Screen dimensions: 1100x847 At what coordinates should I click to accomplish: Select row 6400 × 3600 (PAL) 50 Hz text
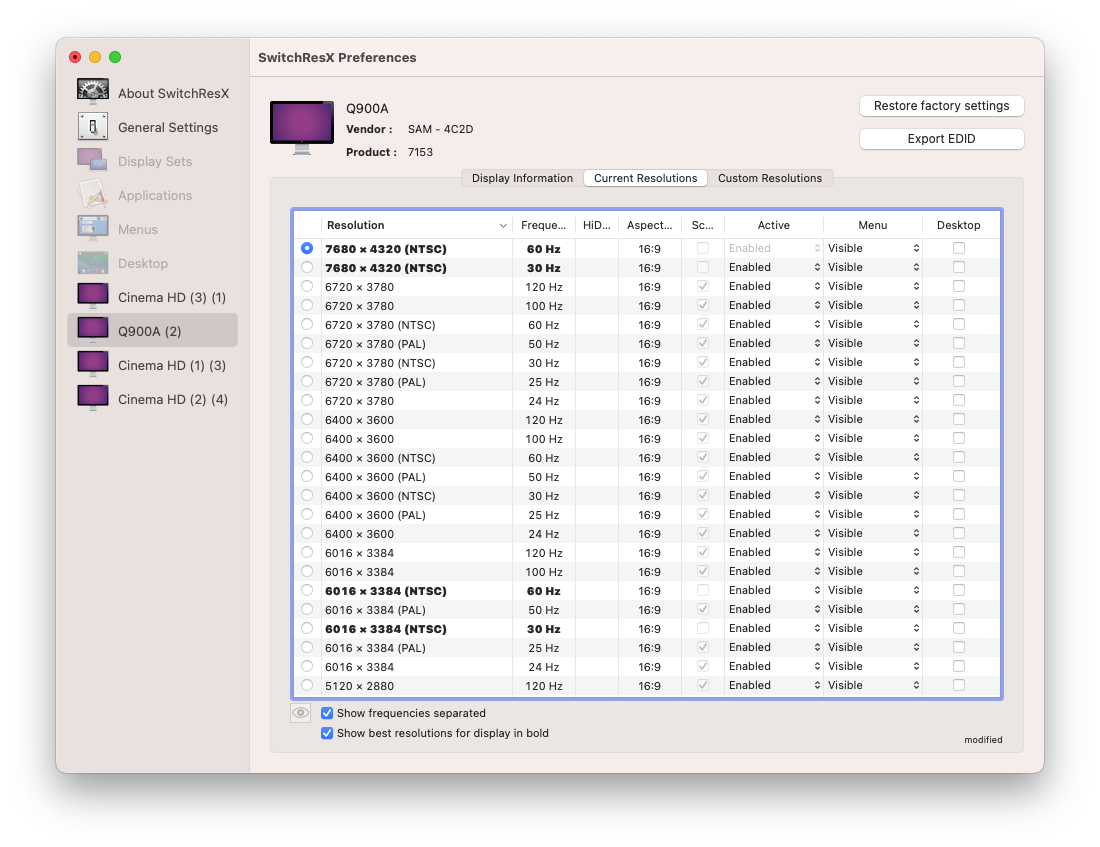[375, 476]
